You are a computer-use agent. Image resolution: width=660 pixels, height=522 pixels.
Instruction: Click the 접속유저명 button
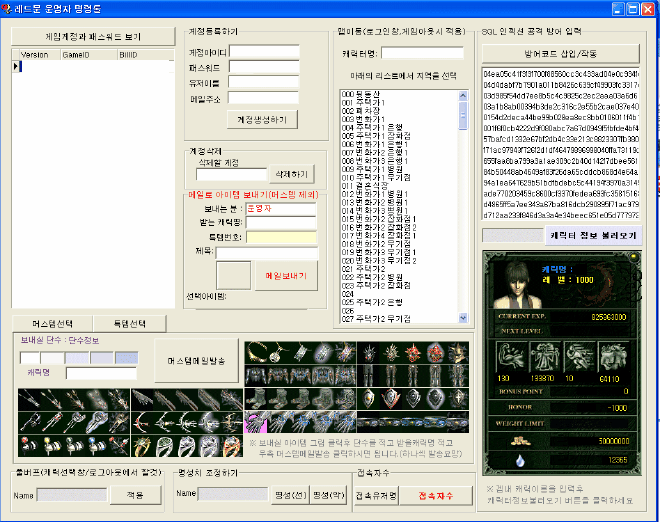[376, 495]
